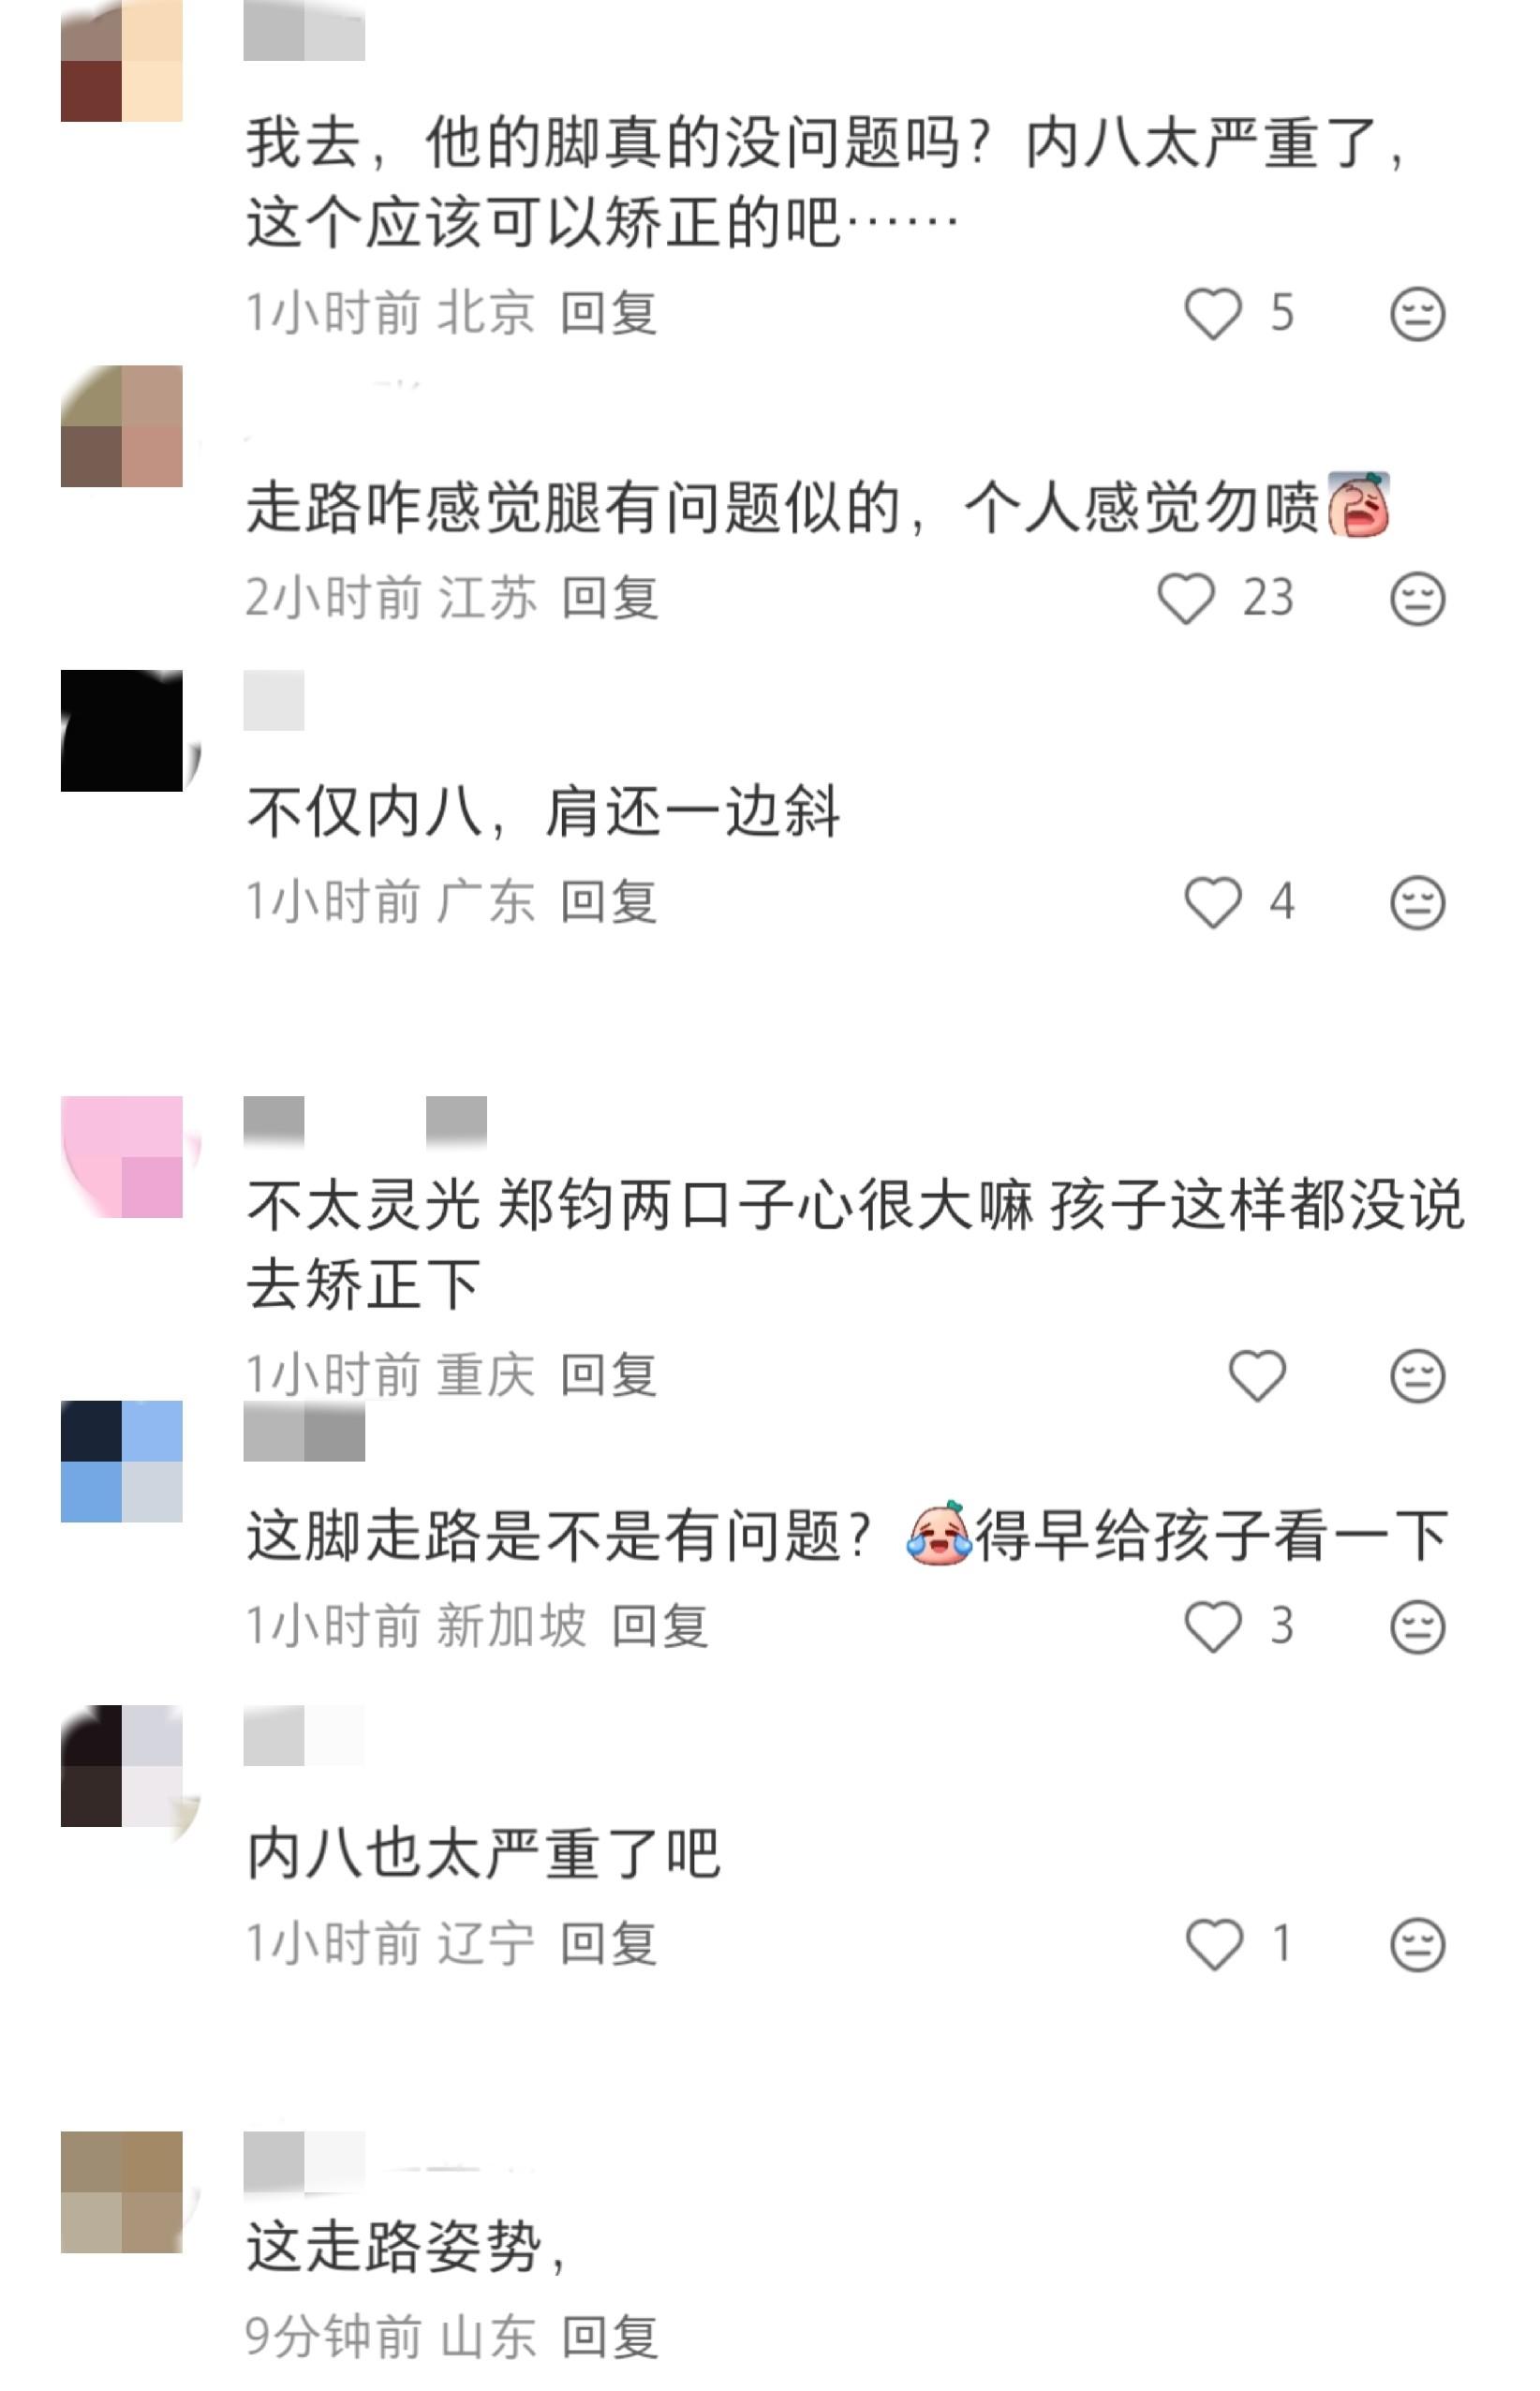
Task: Reply to the Jiangsu comment
Action: point(609,598)
